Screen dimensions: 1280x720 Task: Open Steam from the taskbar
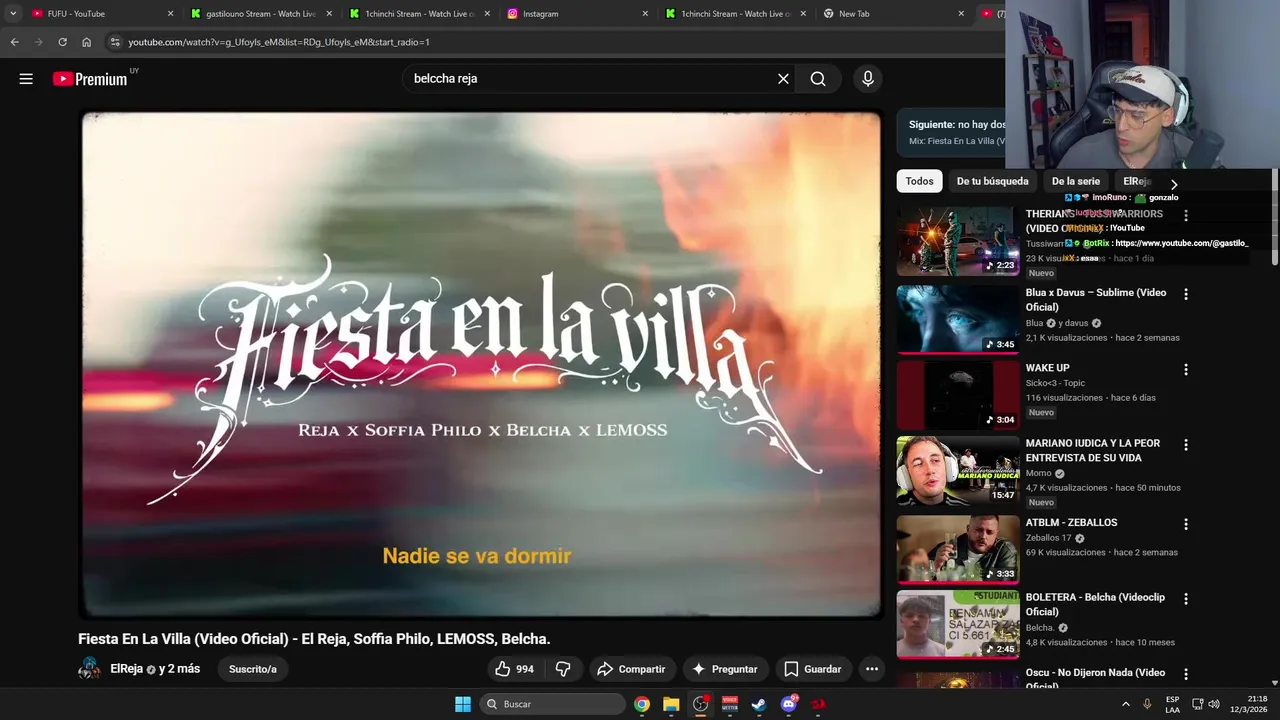tap(759, 704)
